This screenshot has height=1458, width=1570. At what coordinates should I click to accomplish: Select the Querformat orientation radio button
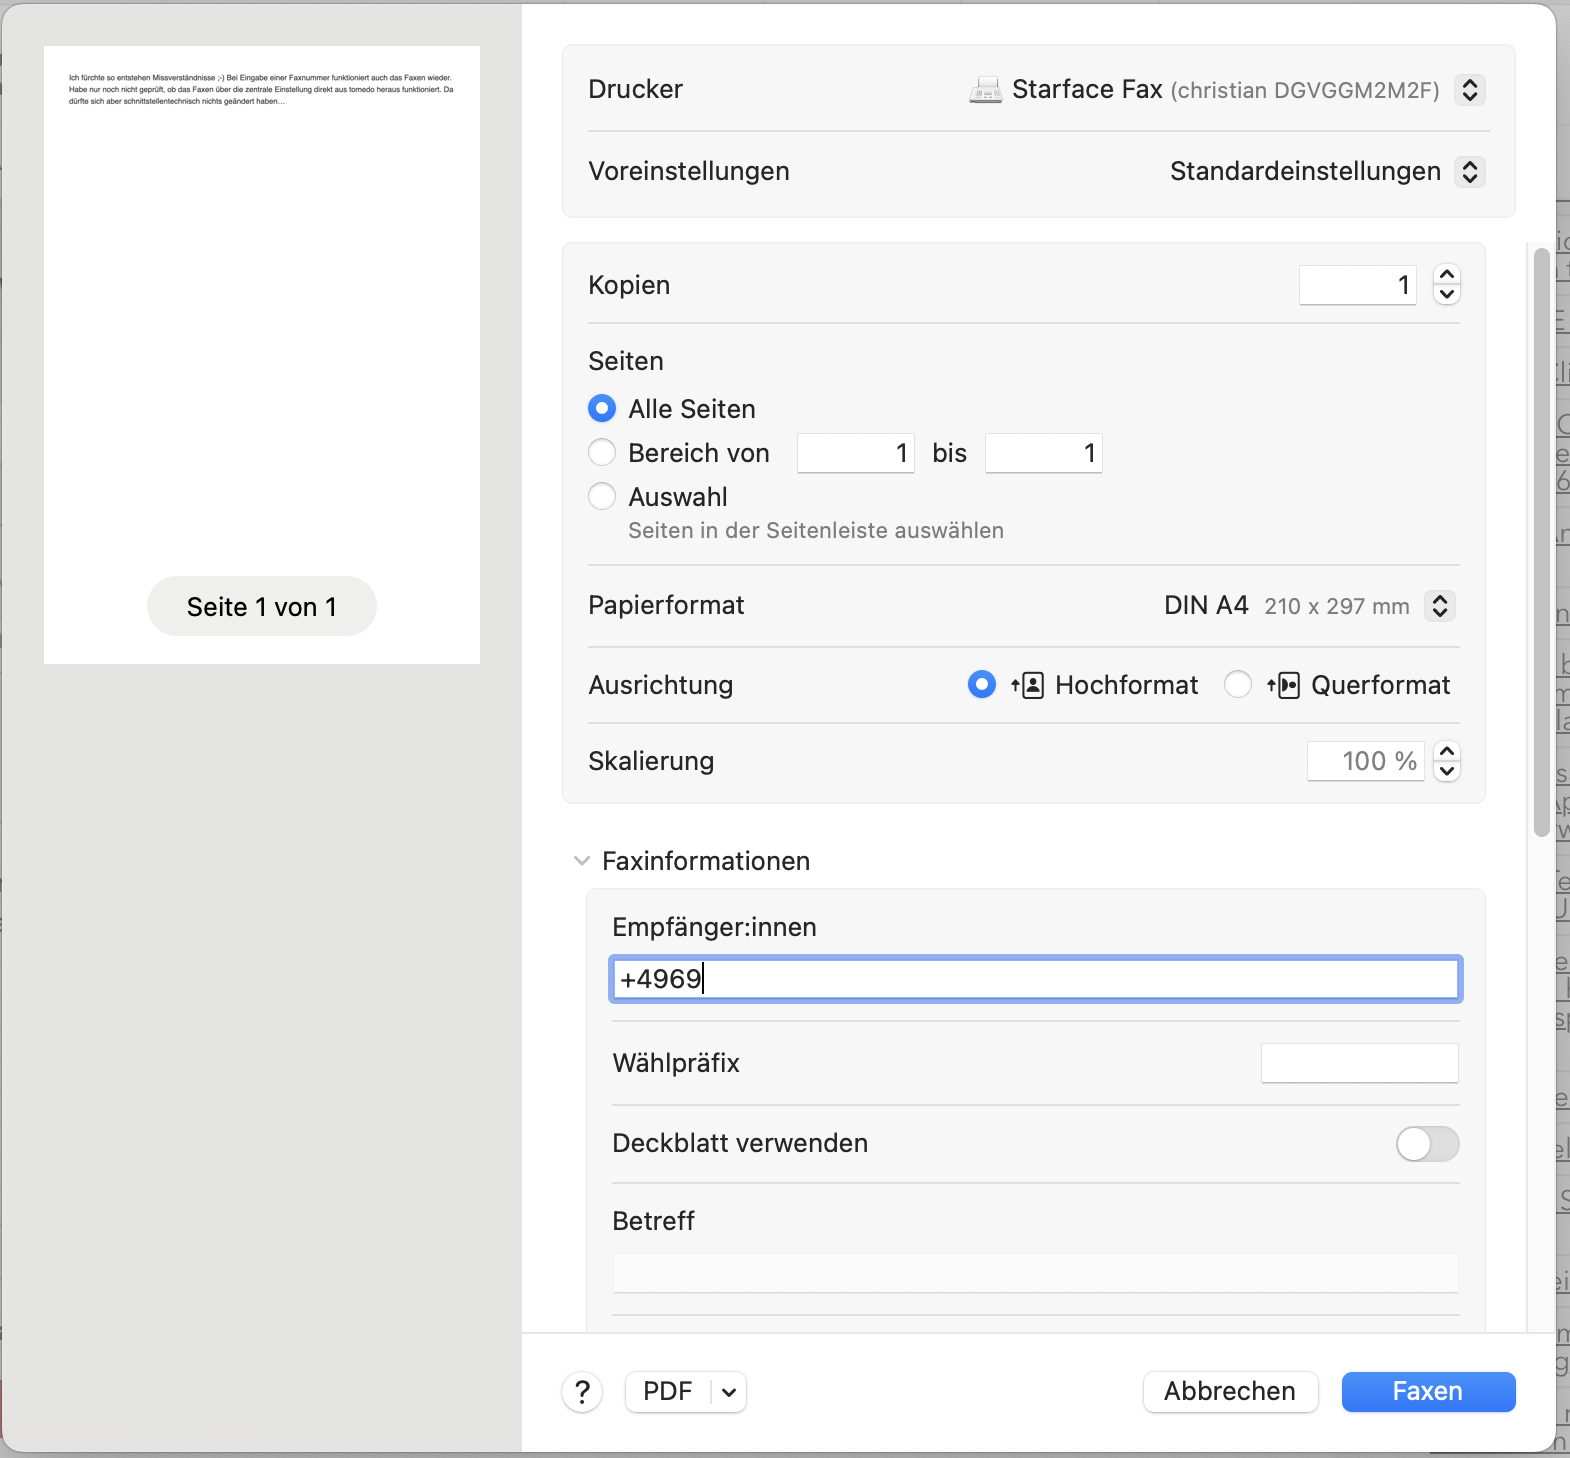pos(1238,685)
